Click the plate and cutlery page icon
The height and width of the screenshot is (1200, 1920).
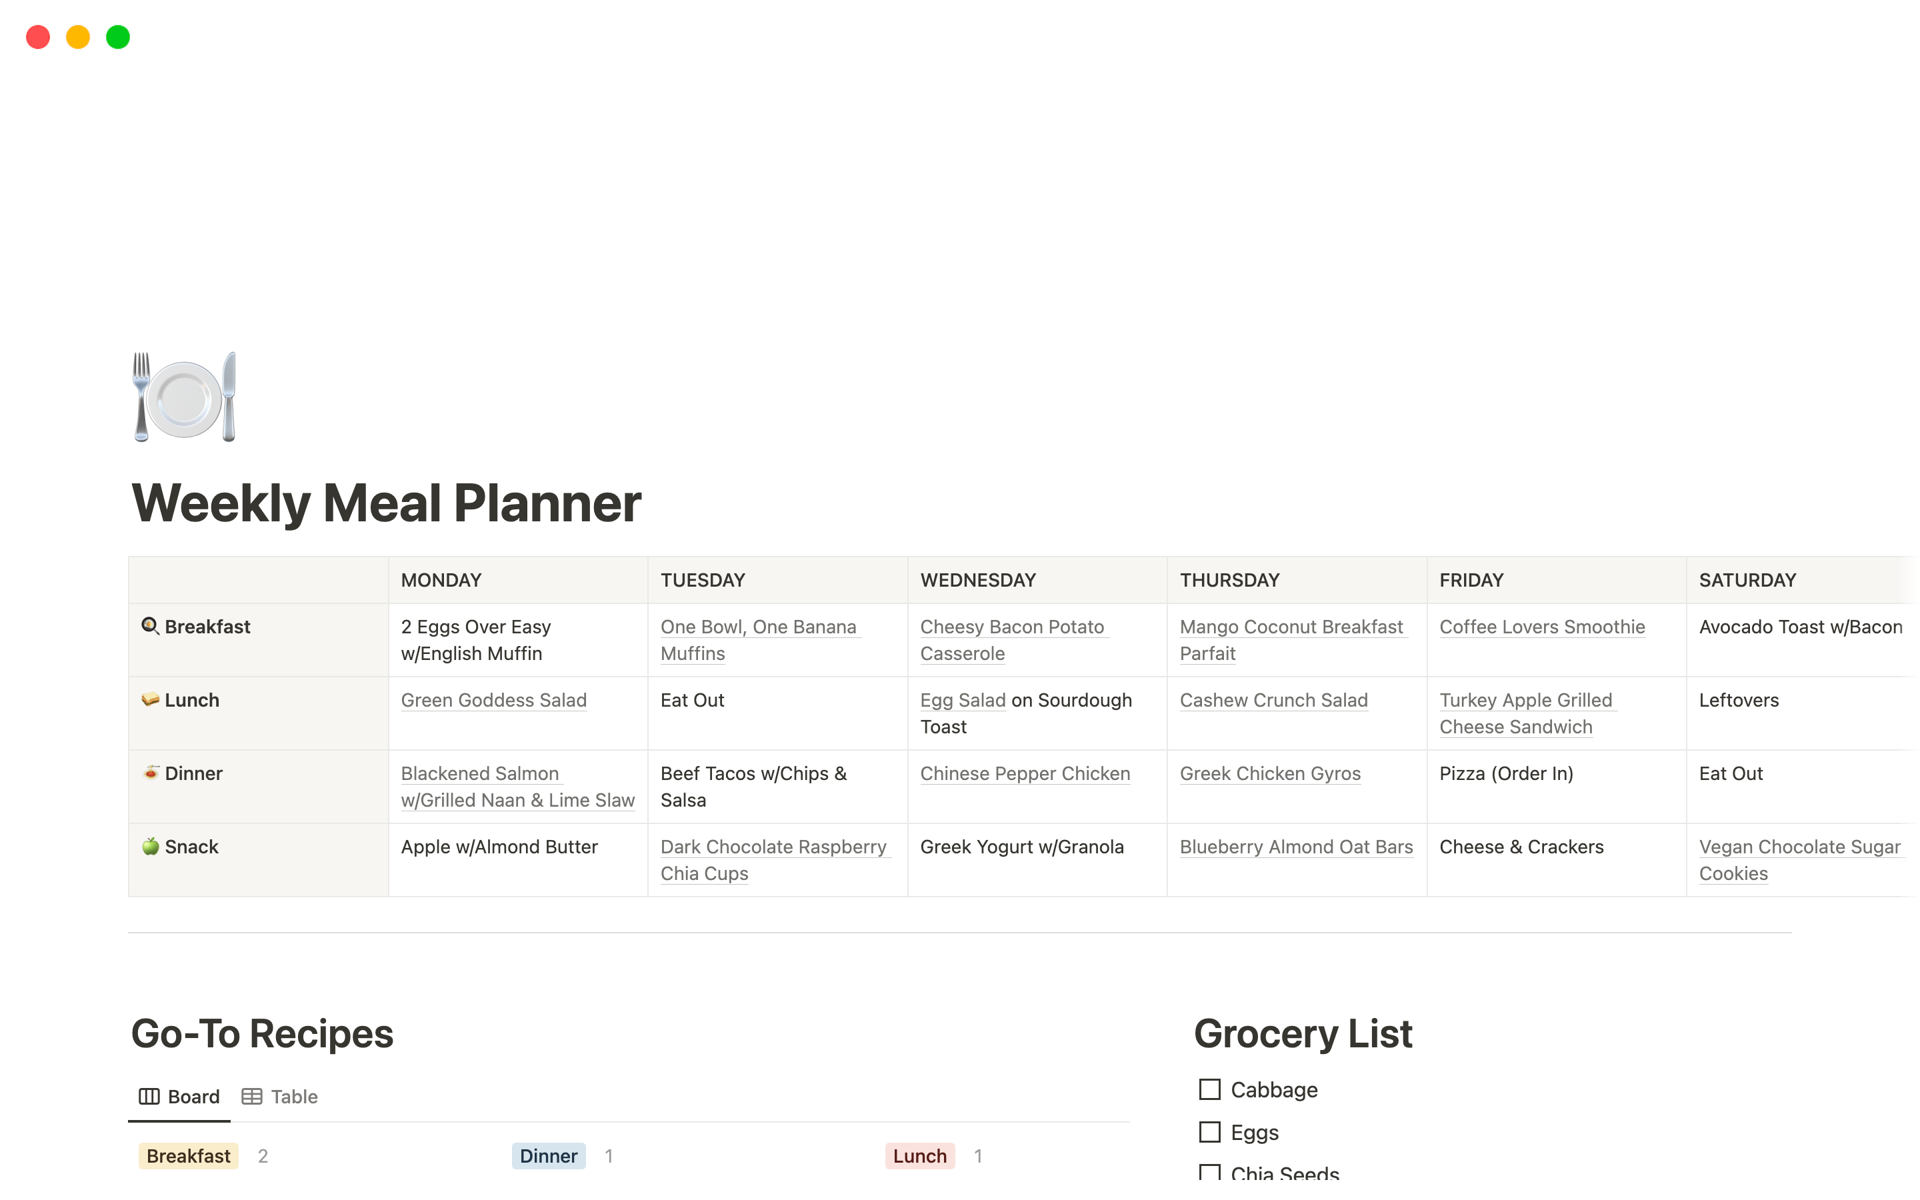pos(184,397)
